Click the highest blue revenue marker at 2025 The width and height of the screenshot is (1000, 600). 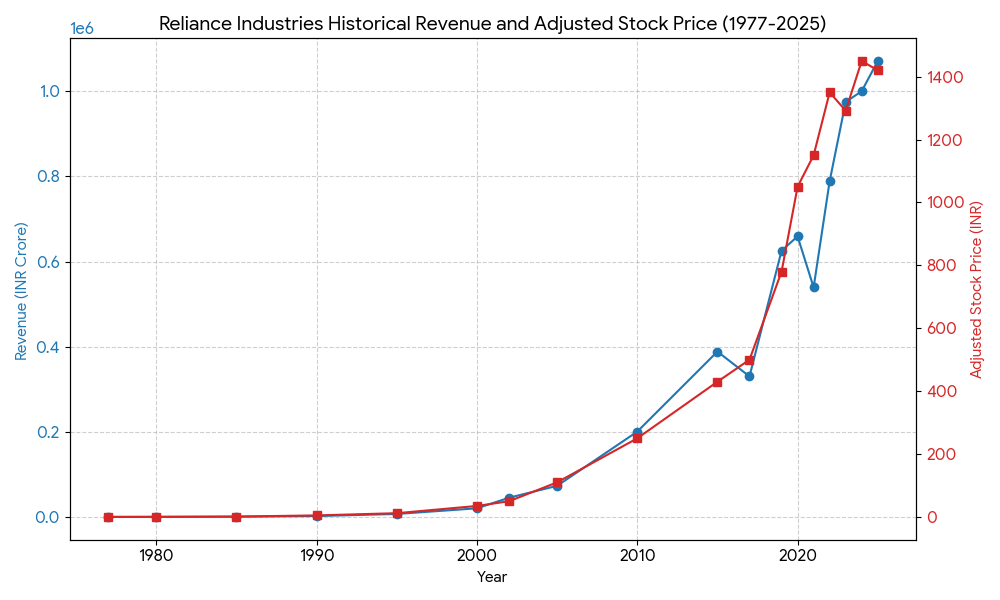click(878, 59)
